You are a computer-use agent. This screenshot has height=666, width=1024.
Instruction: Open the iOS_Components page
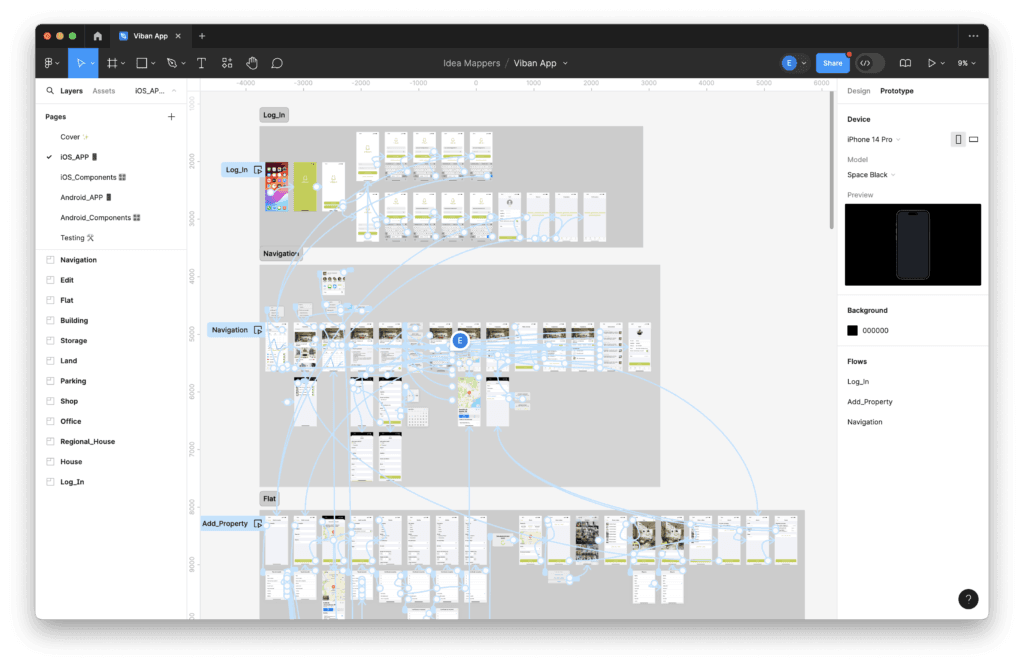tap(93, 178)
